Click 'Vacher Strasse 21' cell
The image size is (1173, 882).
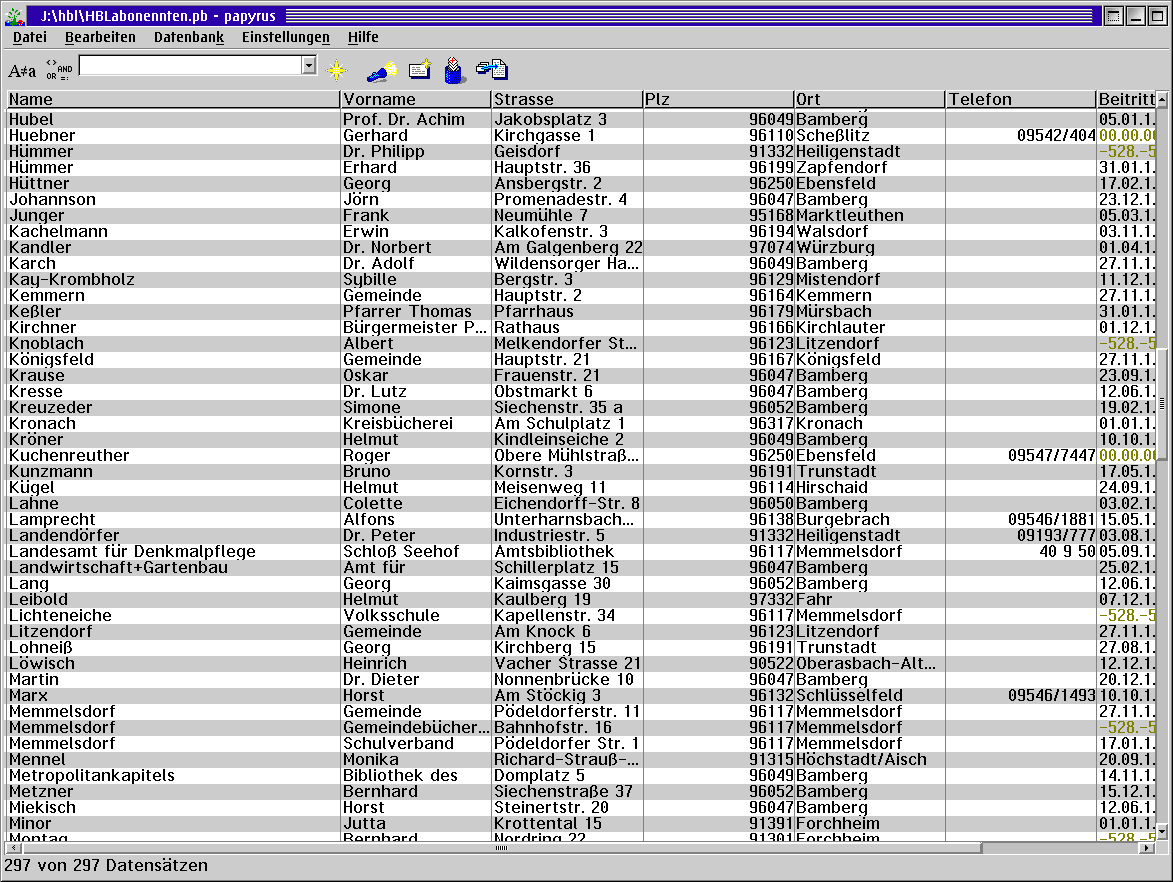[567, 664]
